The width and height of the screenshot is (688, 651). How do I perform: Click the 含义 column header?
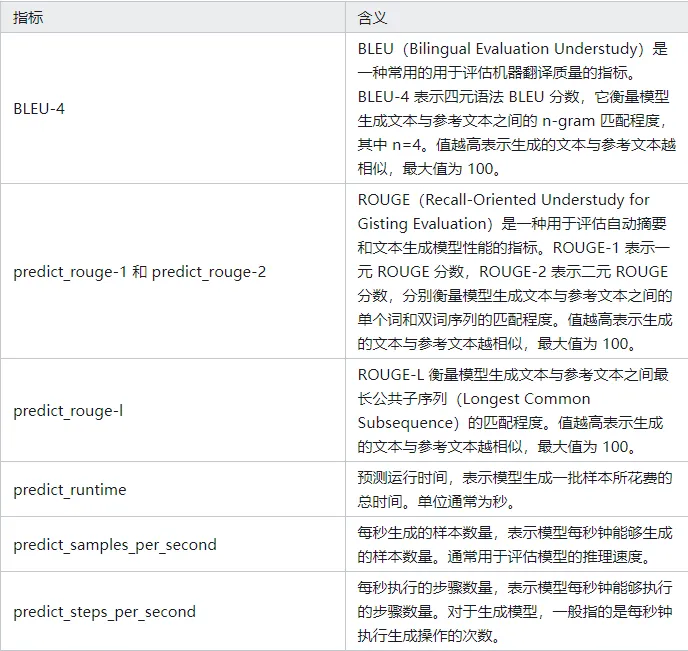click(516, 18)
